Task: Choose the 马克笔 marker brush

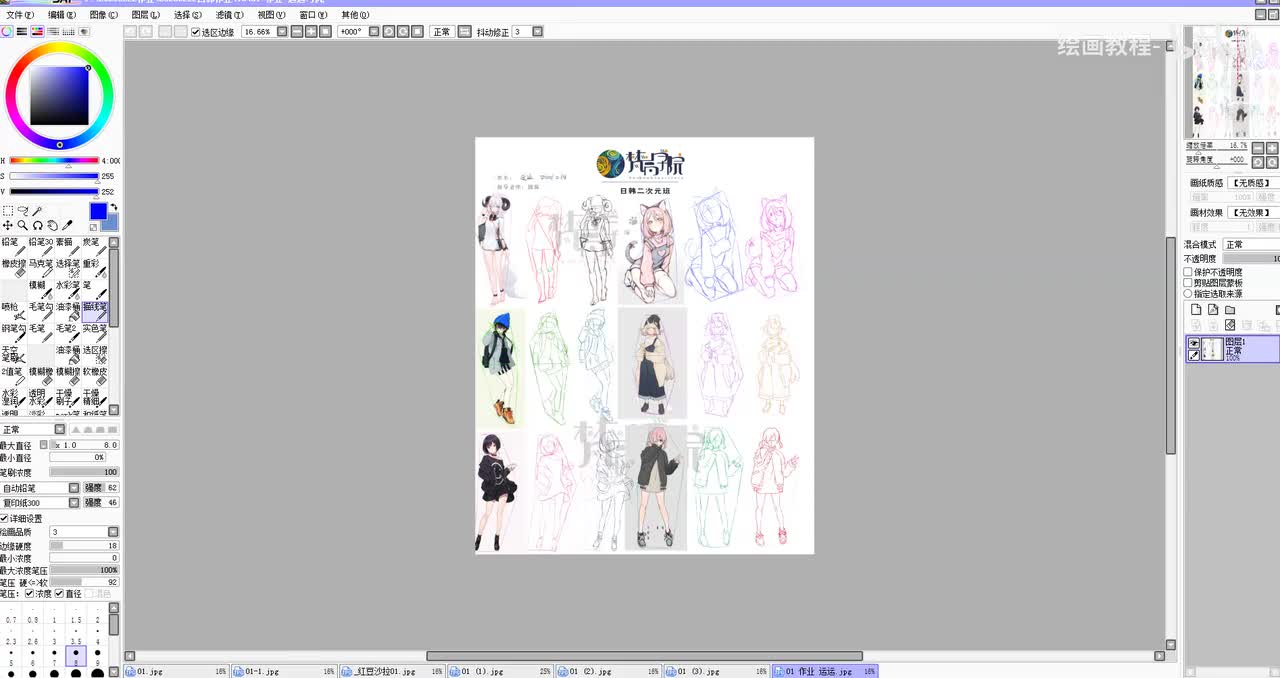Action: pyautogui.click(x=41, y=268)
